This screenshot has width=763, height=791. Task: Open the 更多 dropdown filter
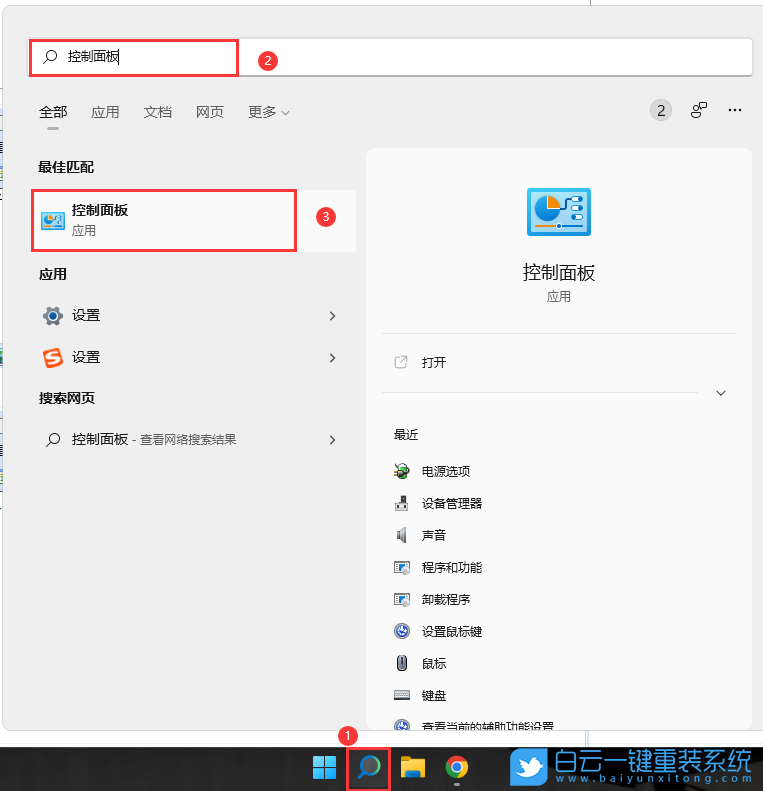point(268,112)
